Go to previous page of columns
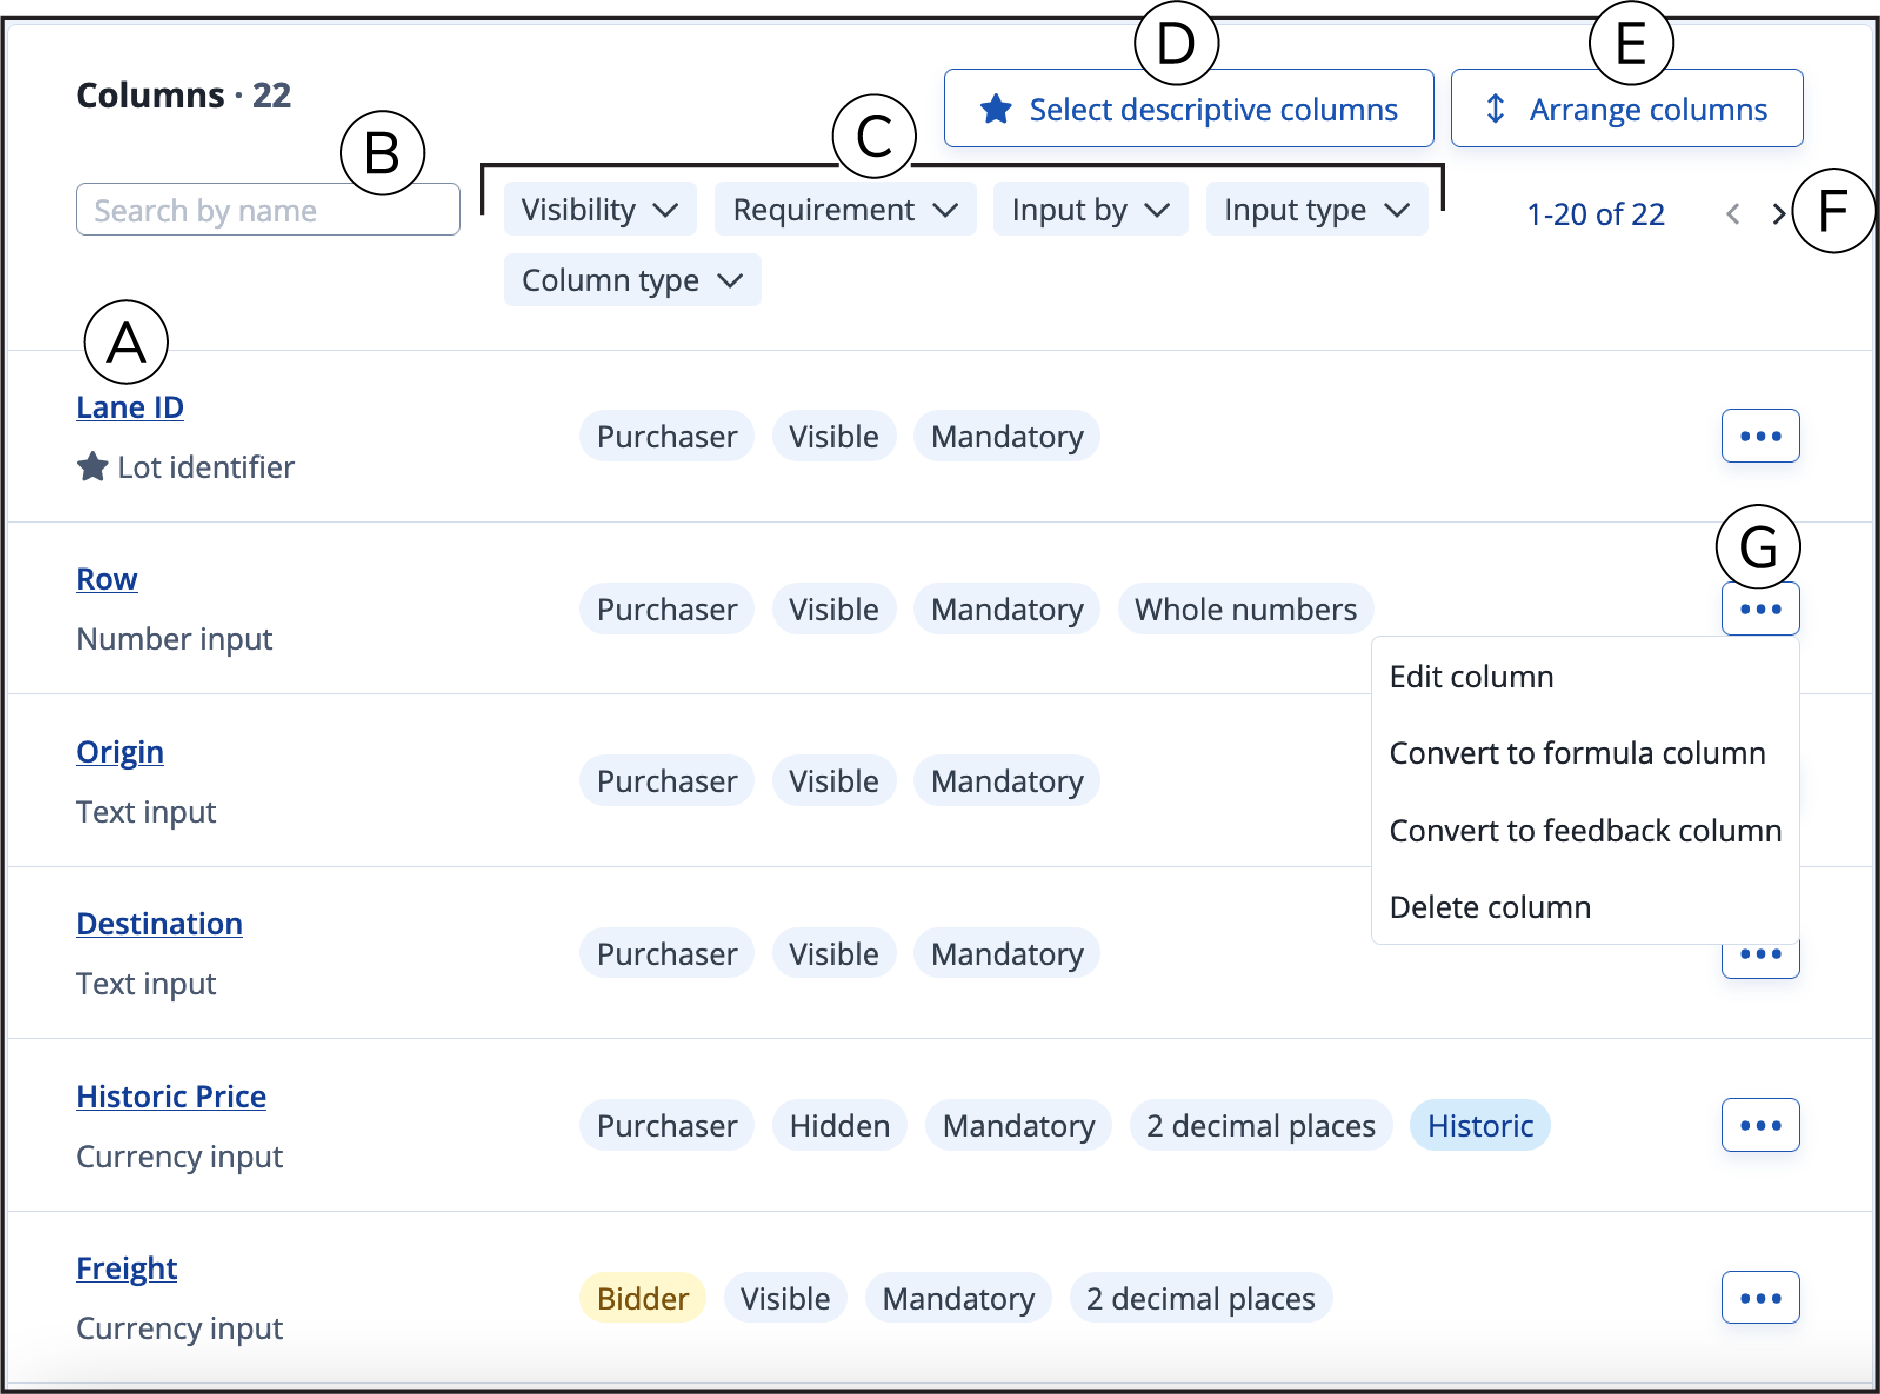The height and width of the screenshot is (1394, 1880). click(1733, 214)
